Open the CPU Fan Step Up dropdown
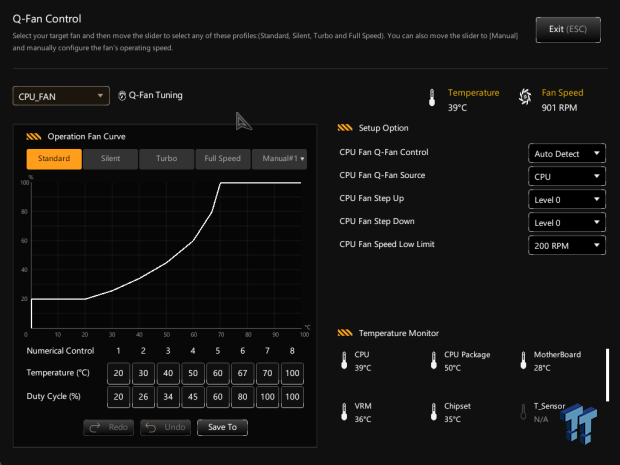 [x=567, y=199]
